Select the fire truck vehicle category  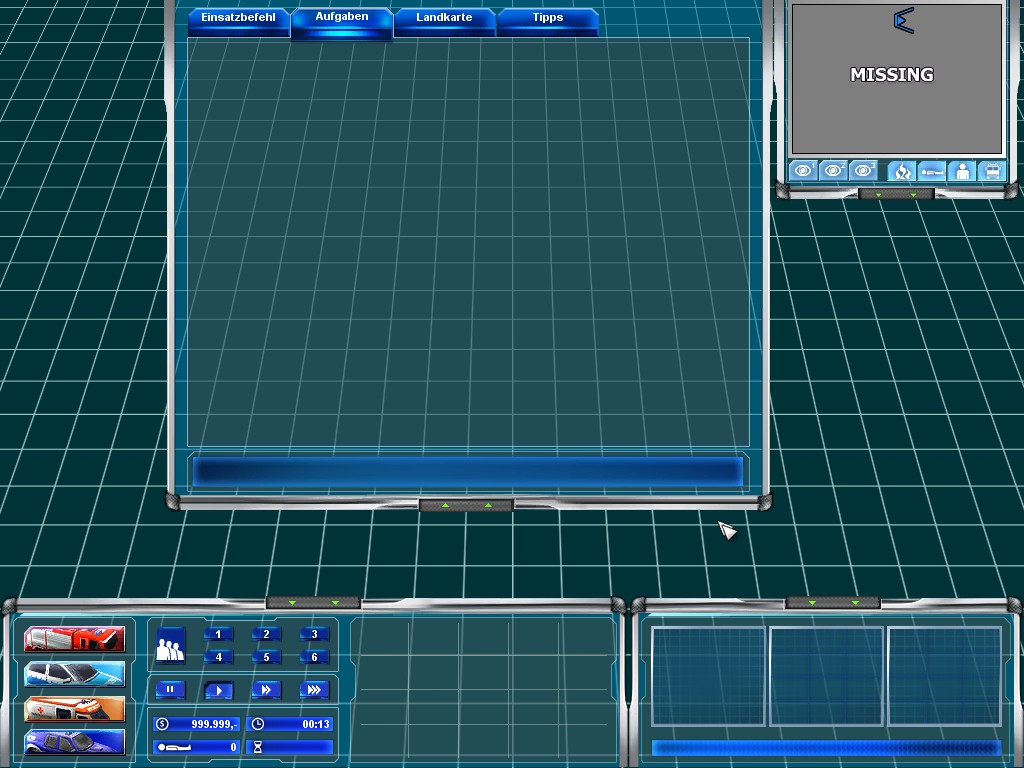[75, 639]
